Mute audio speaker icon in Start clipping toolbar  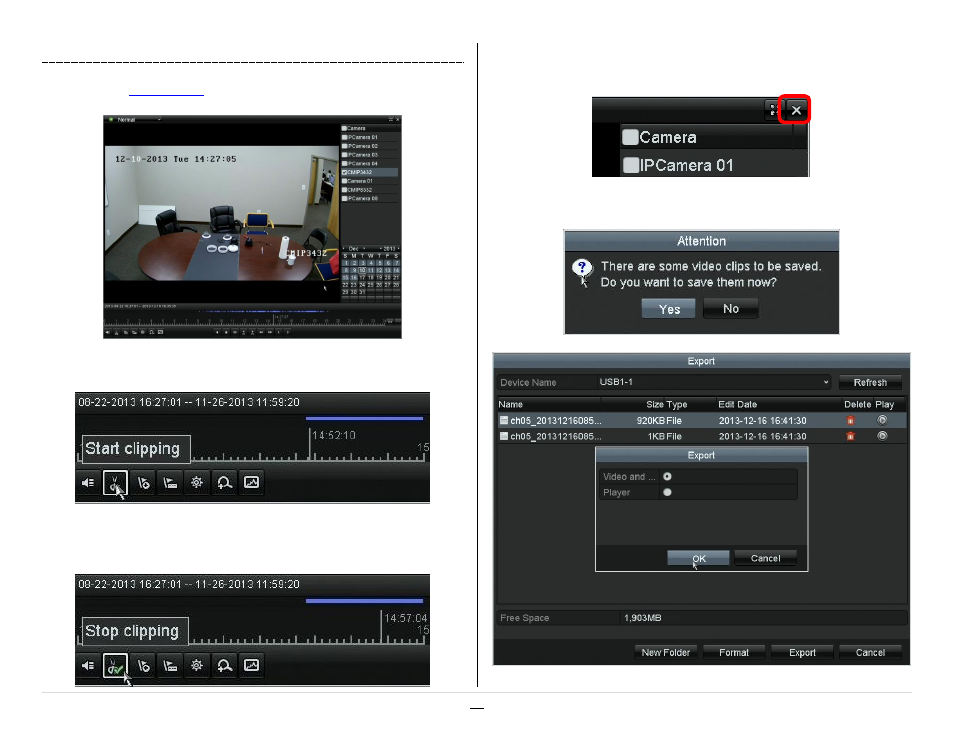click(88, 483)
